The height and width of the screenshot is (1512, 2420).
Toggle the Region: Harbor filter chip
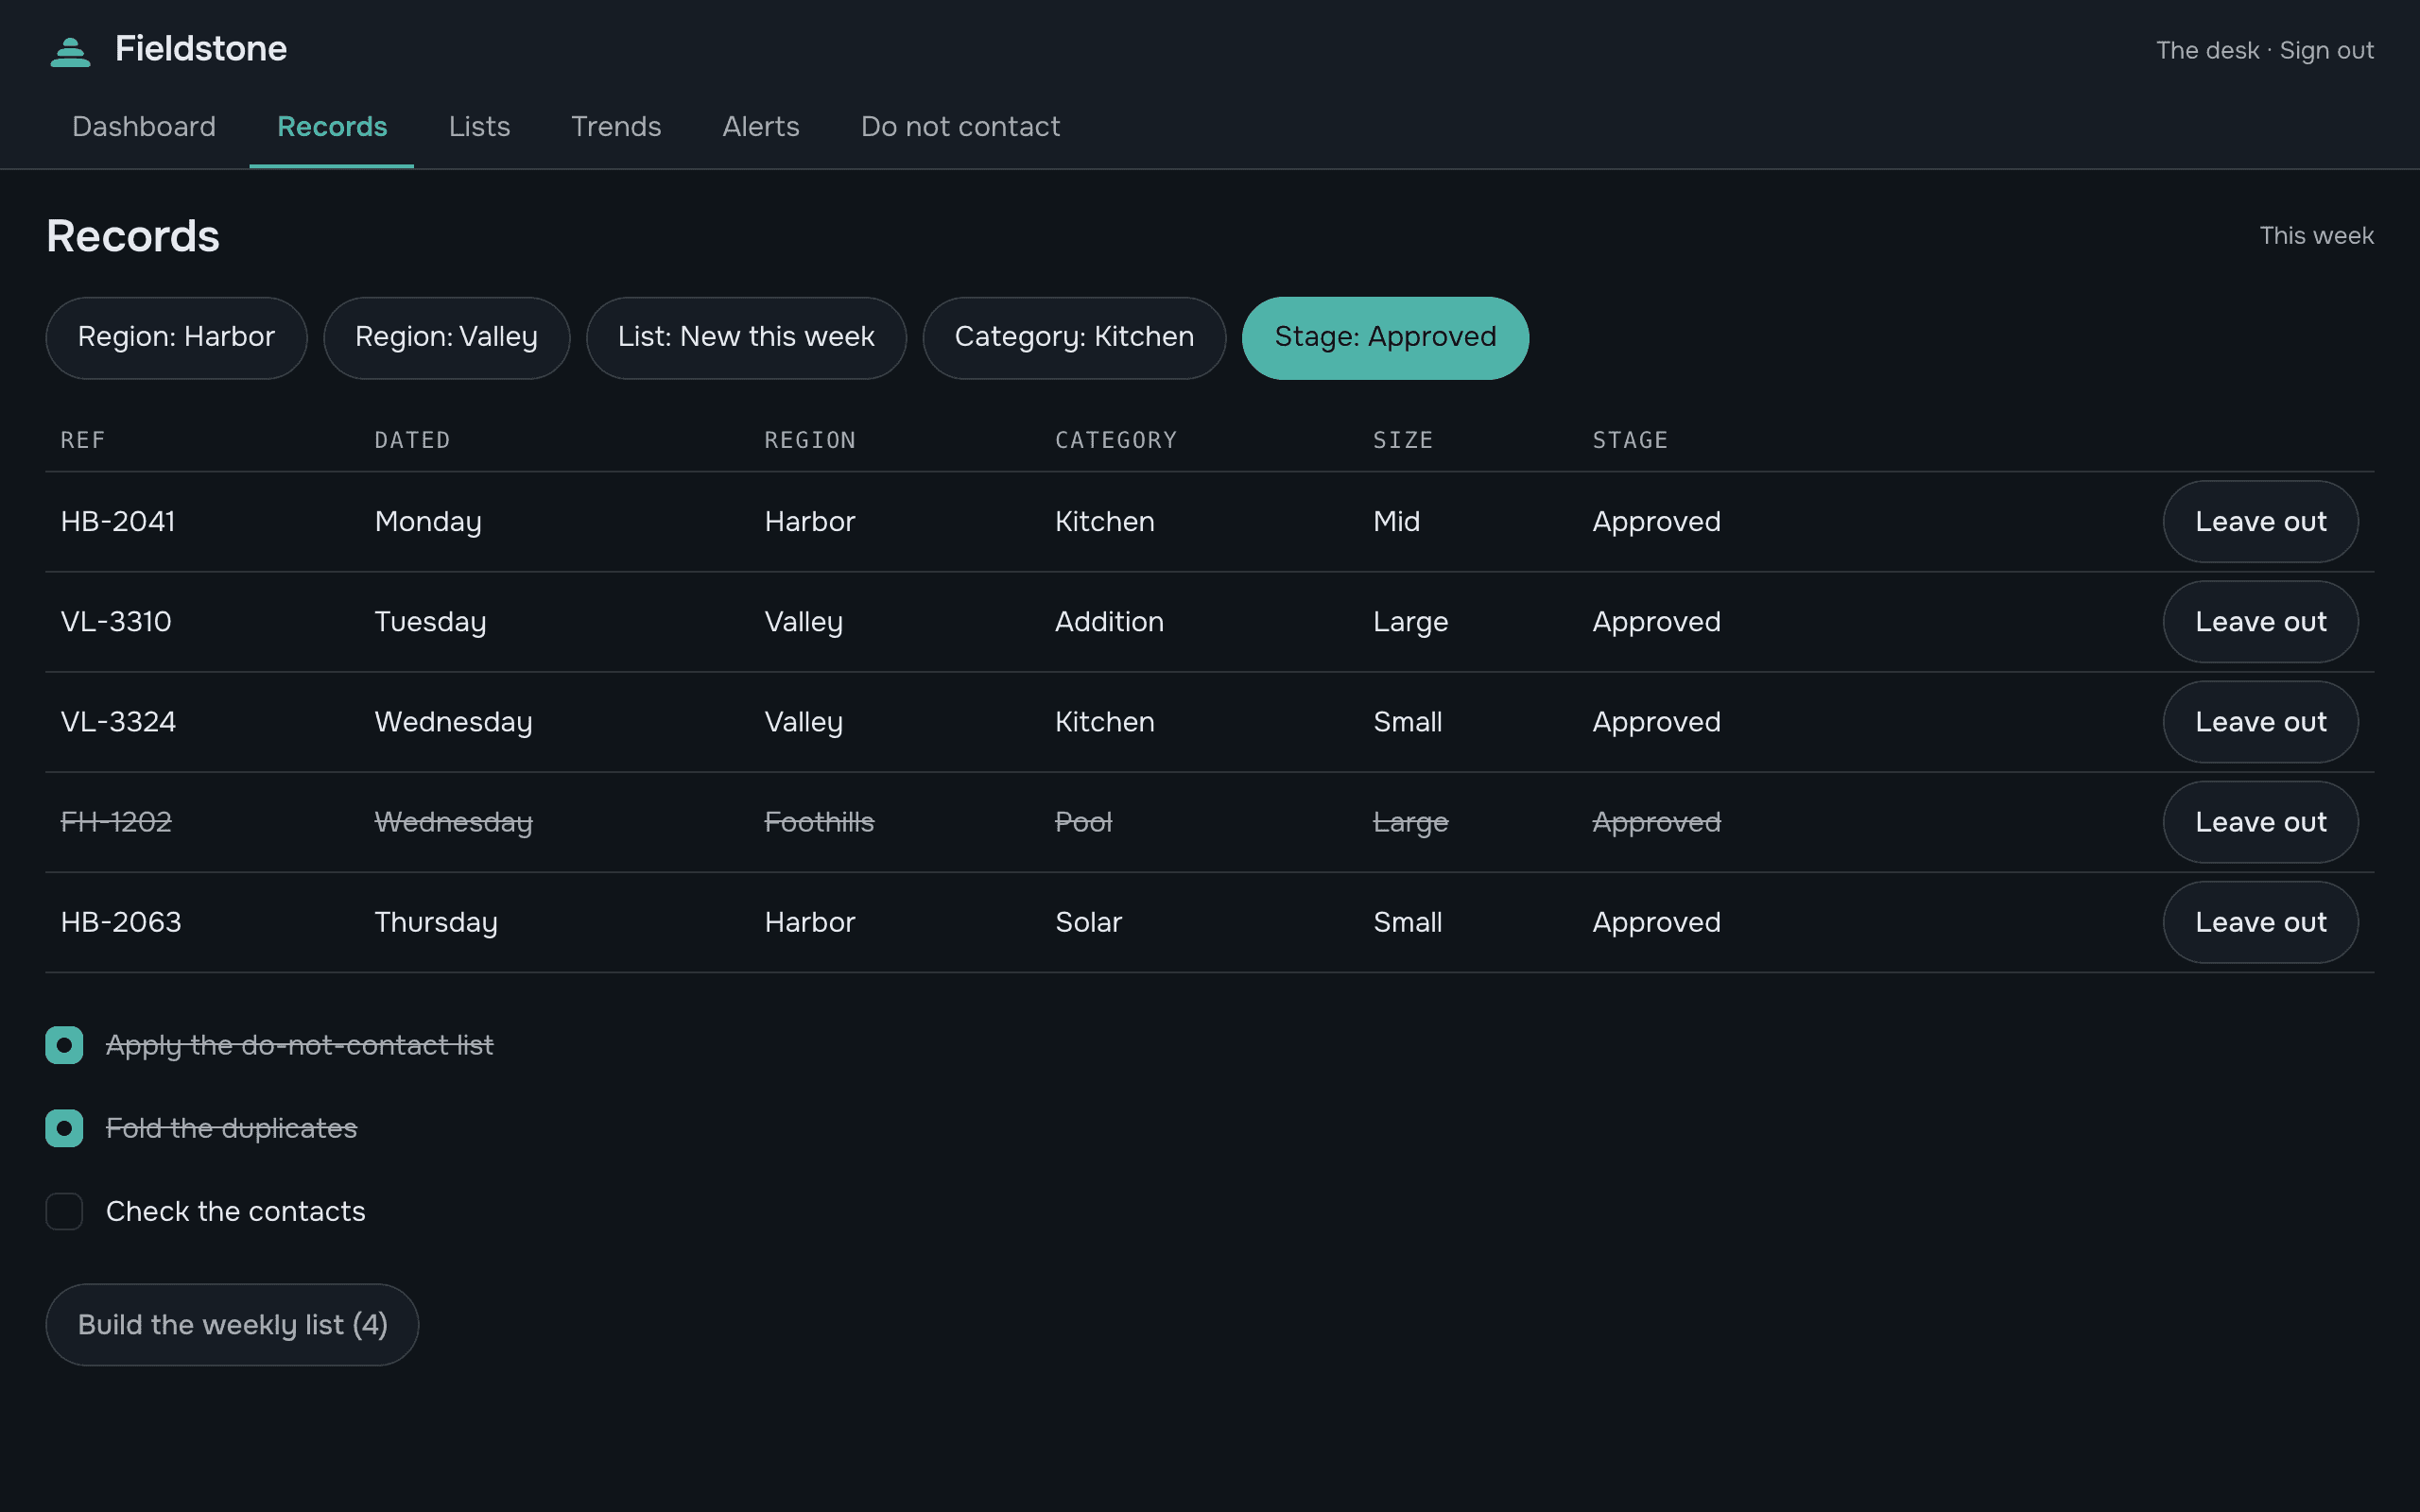click(176, 338)
